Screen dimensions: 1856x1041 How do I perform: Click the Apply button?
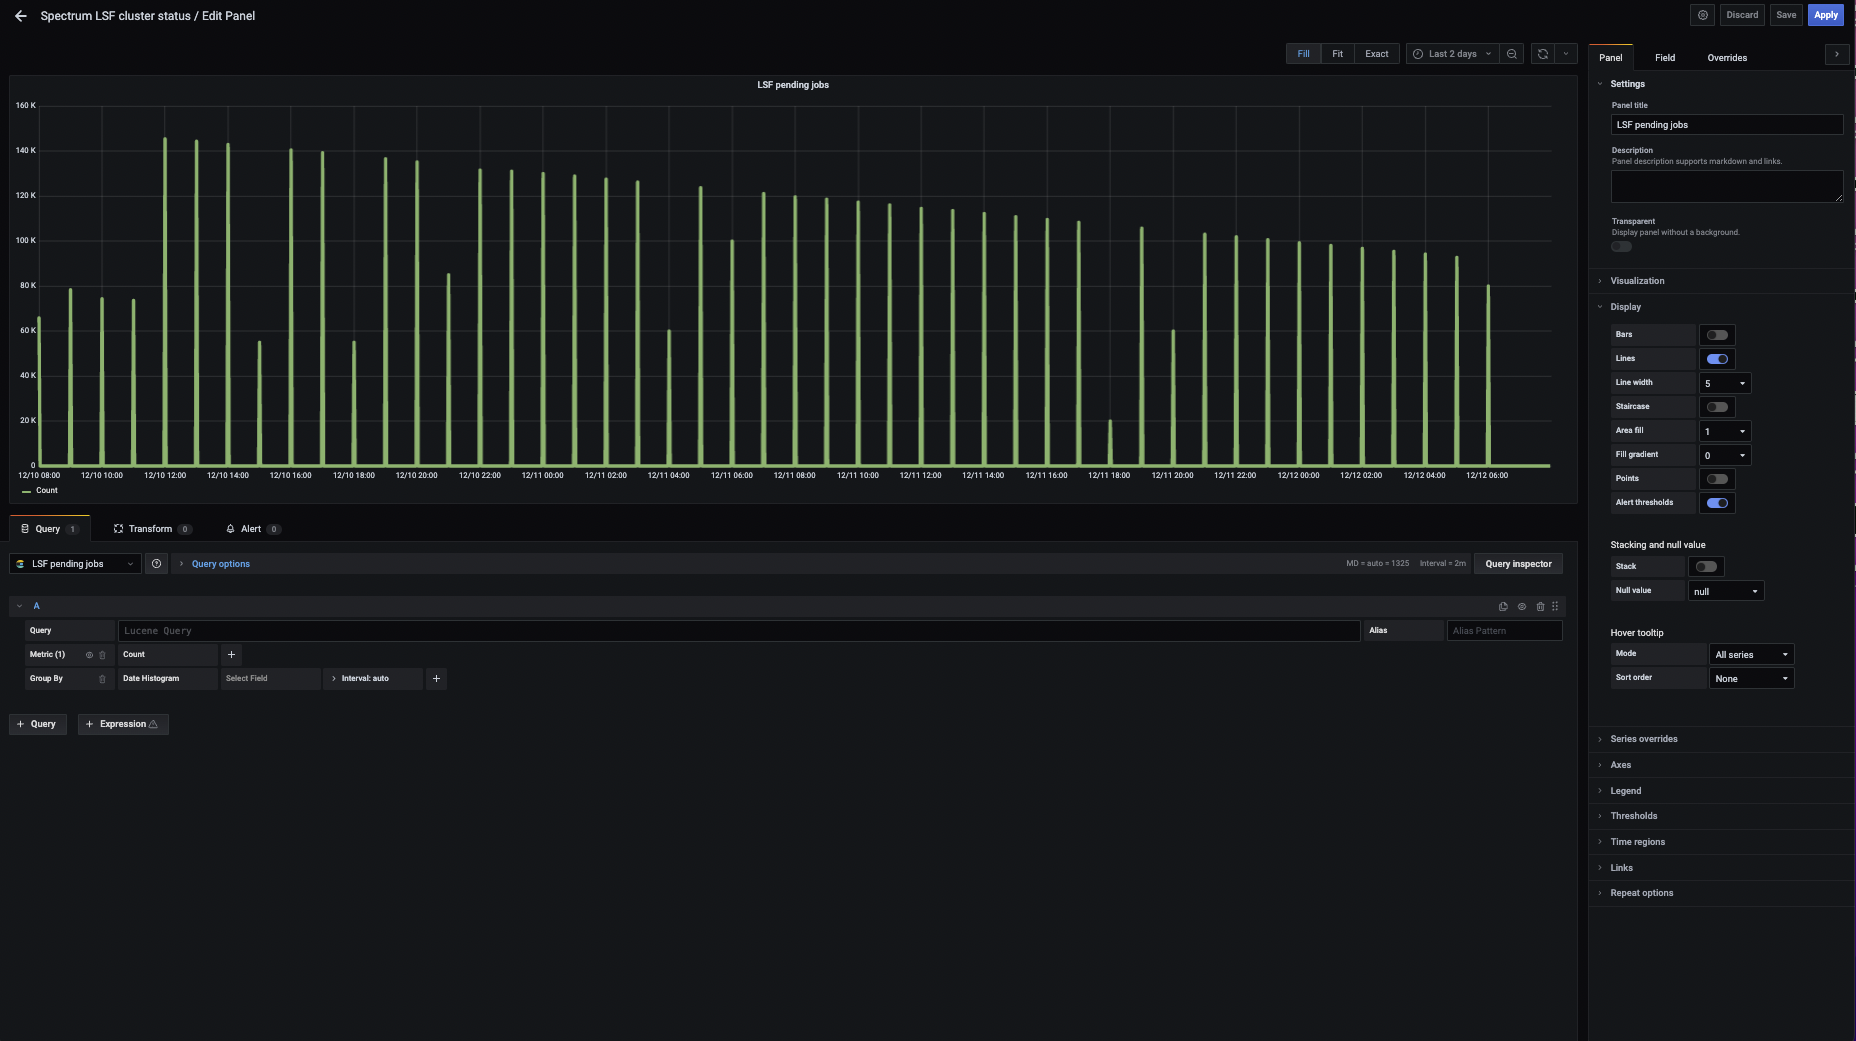point(1826,15)
